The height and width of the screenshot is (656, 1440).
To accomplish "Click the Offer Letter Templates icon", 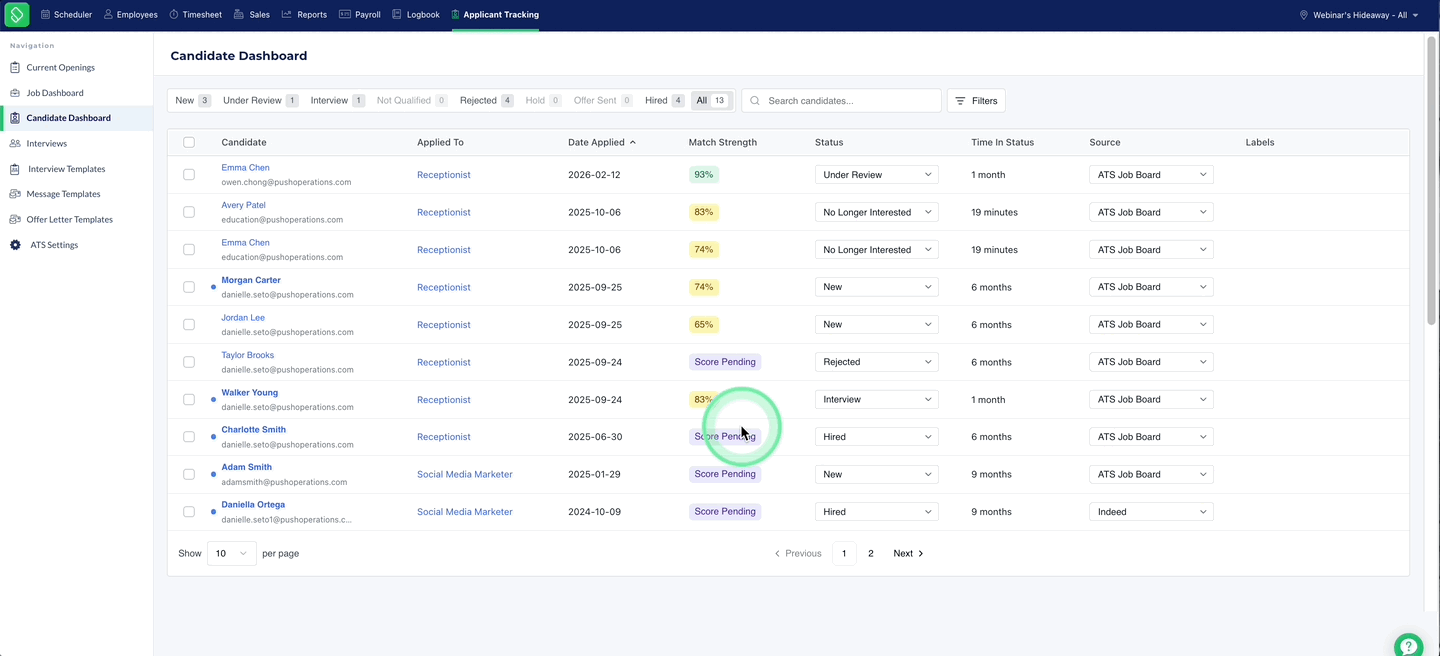I will 15,219.
